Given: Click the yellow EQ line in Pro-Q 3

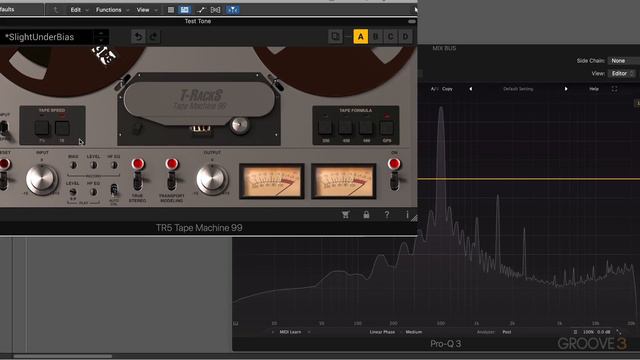Looking at the screenshot, I should tap(529, 179).
